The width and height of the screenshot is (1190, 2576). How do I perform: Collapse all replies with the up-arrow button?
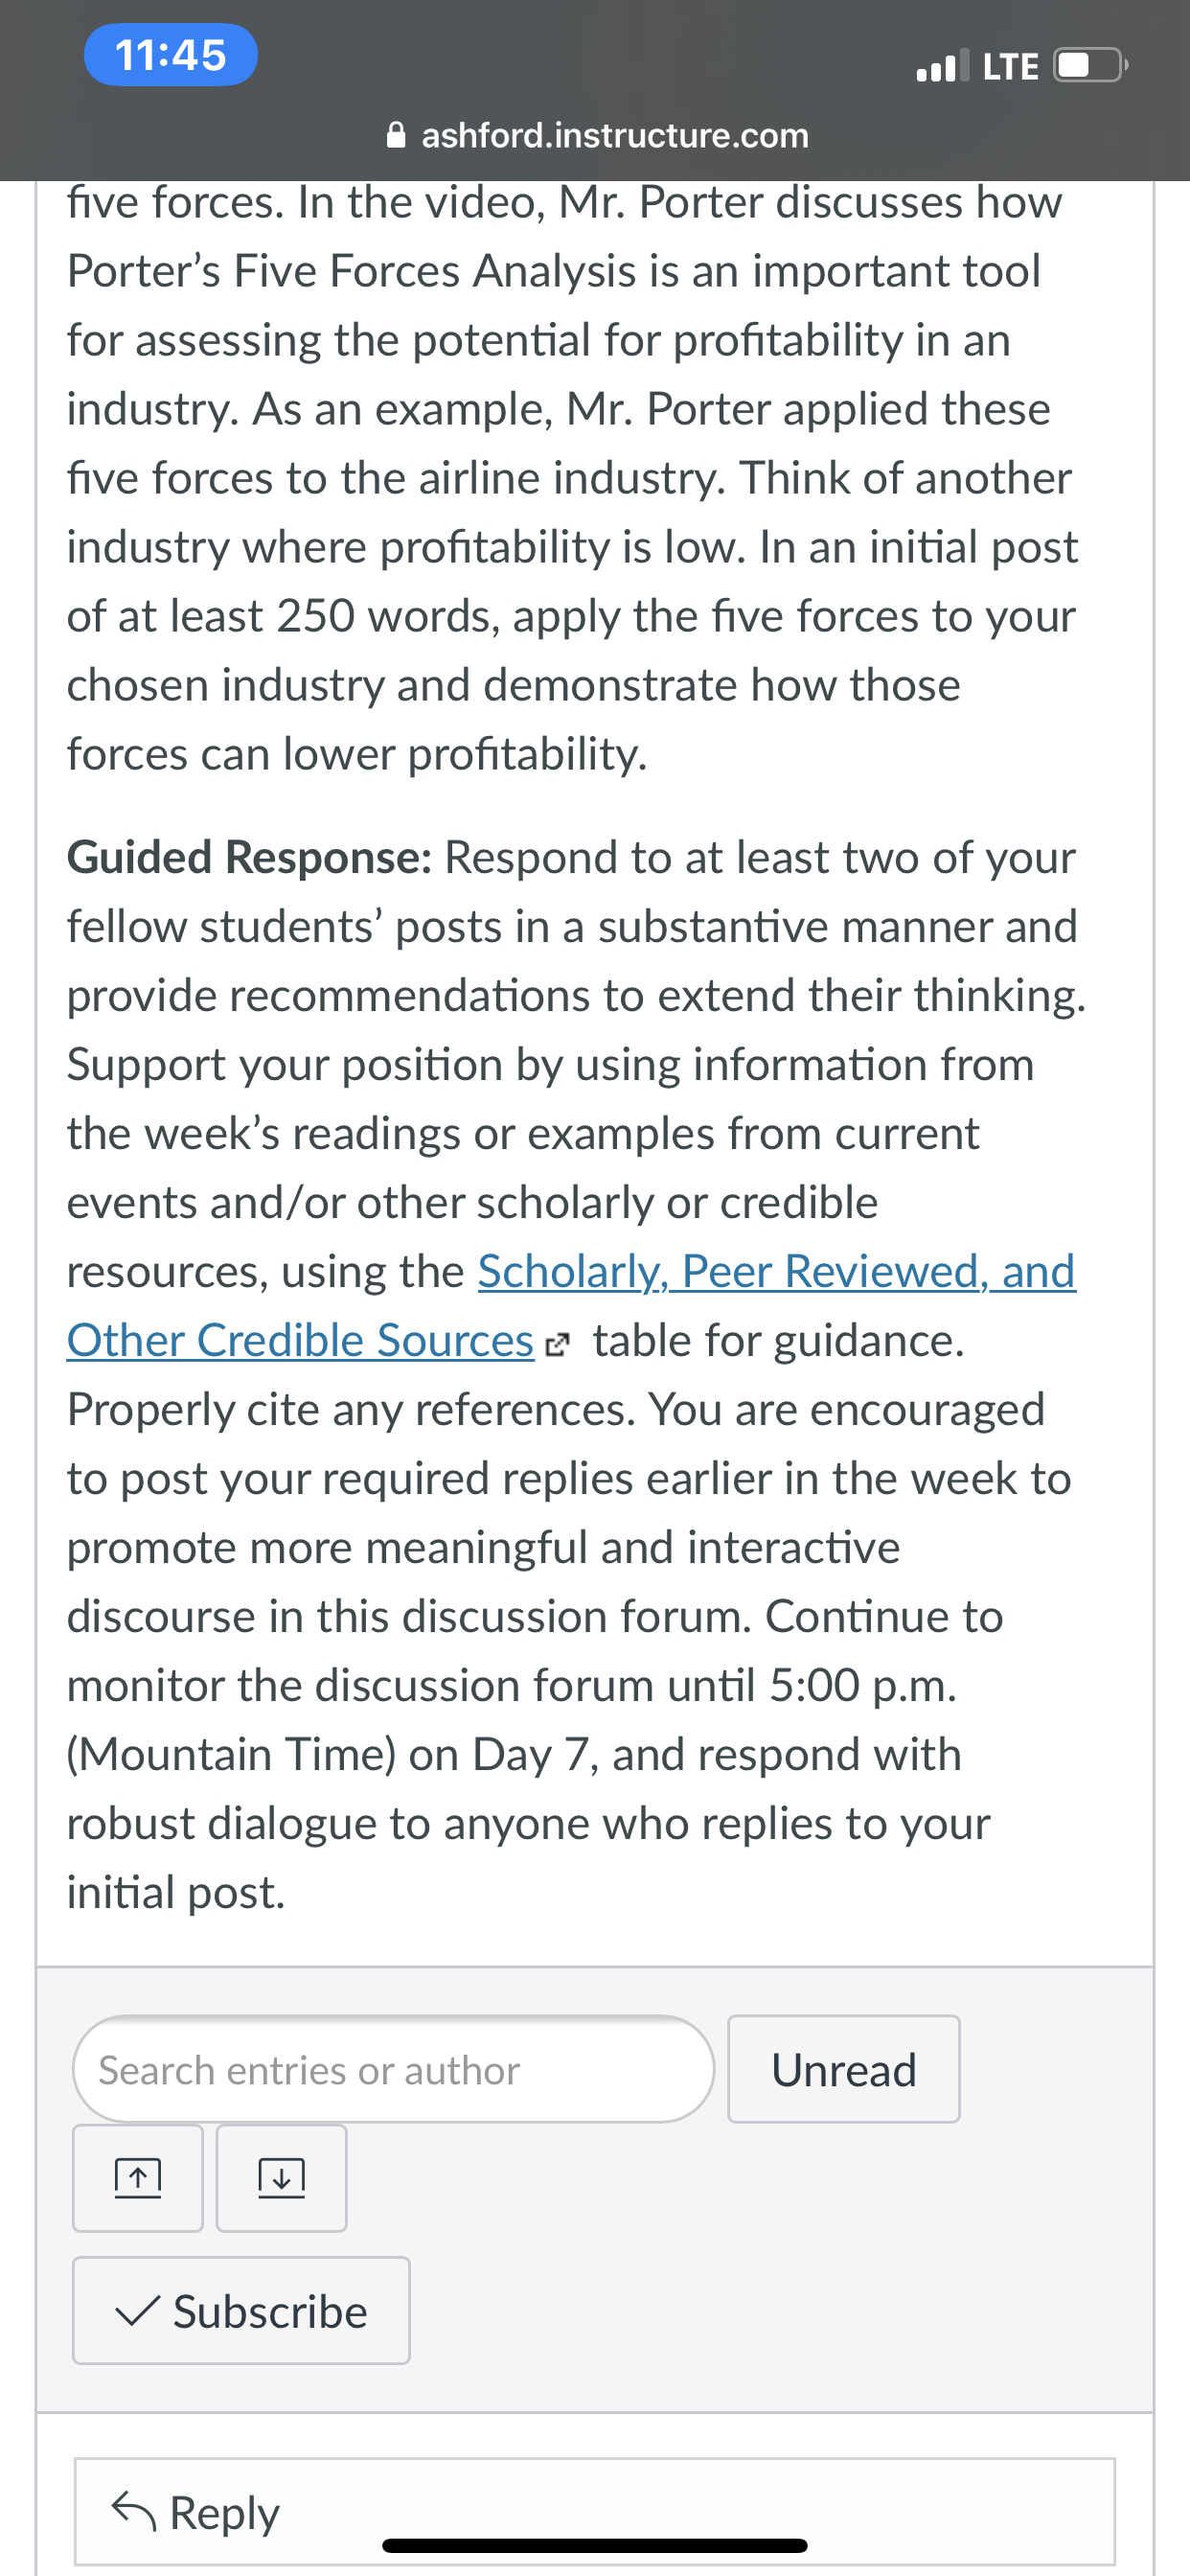(x=138, y=2178)
